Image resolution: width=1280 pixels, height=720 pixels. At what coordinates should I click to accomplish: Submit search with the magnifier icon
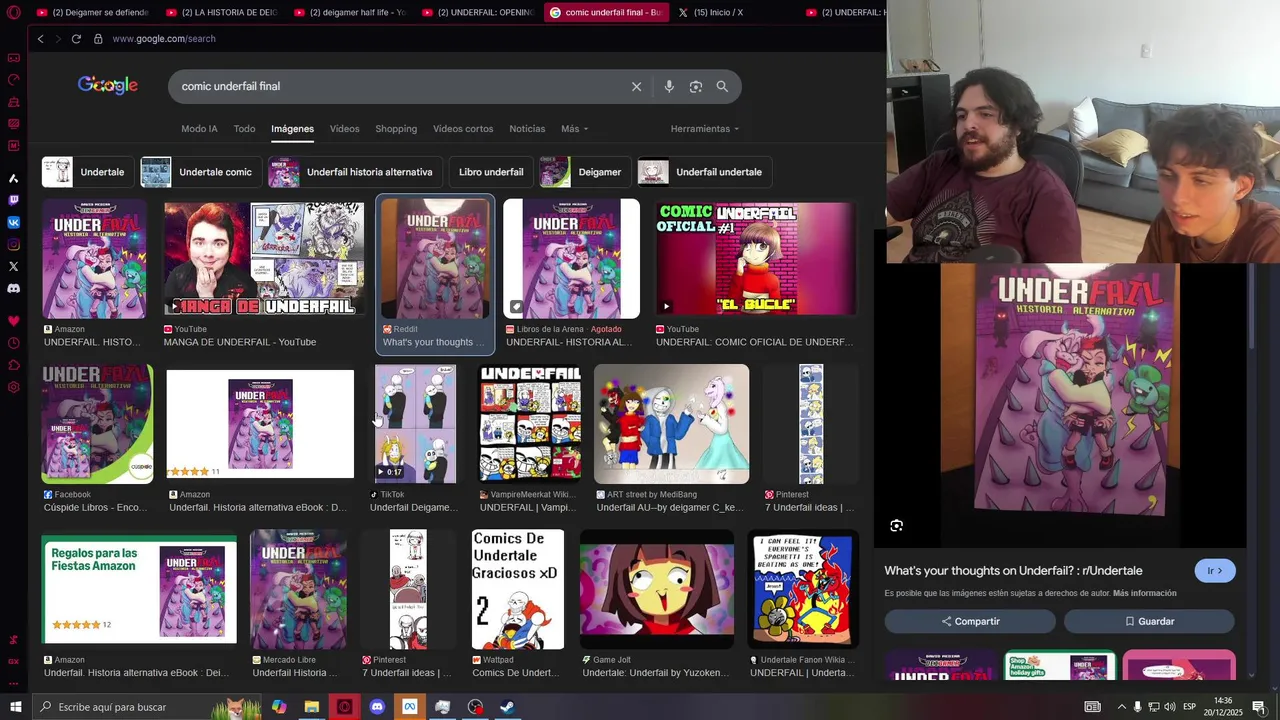pos(722,86)
